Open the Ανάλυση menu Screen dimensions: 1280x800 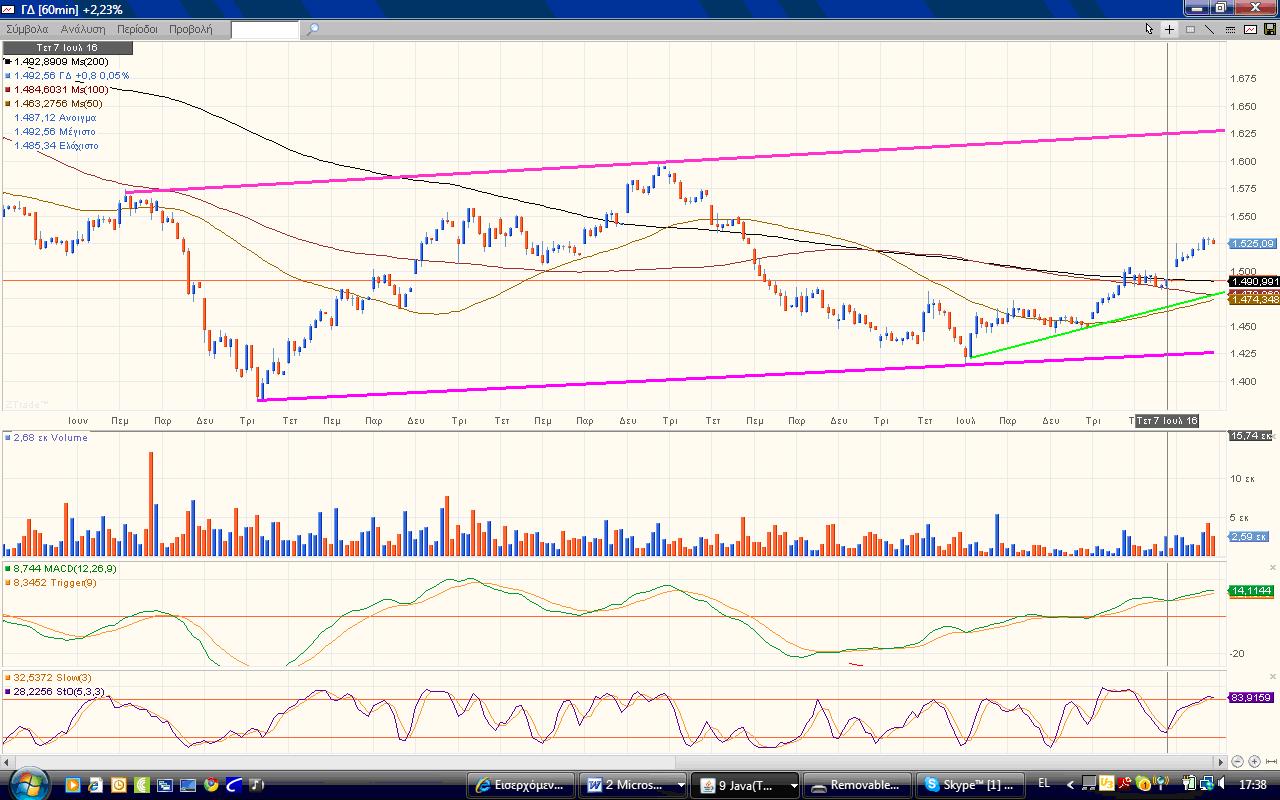point(82,29)
